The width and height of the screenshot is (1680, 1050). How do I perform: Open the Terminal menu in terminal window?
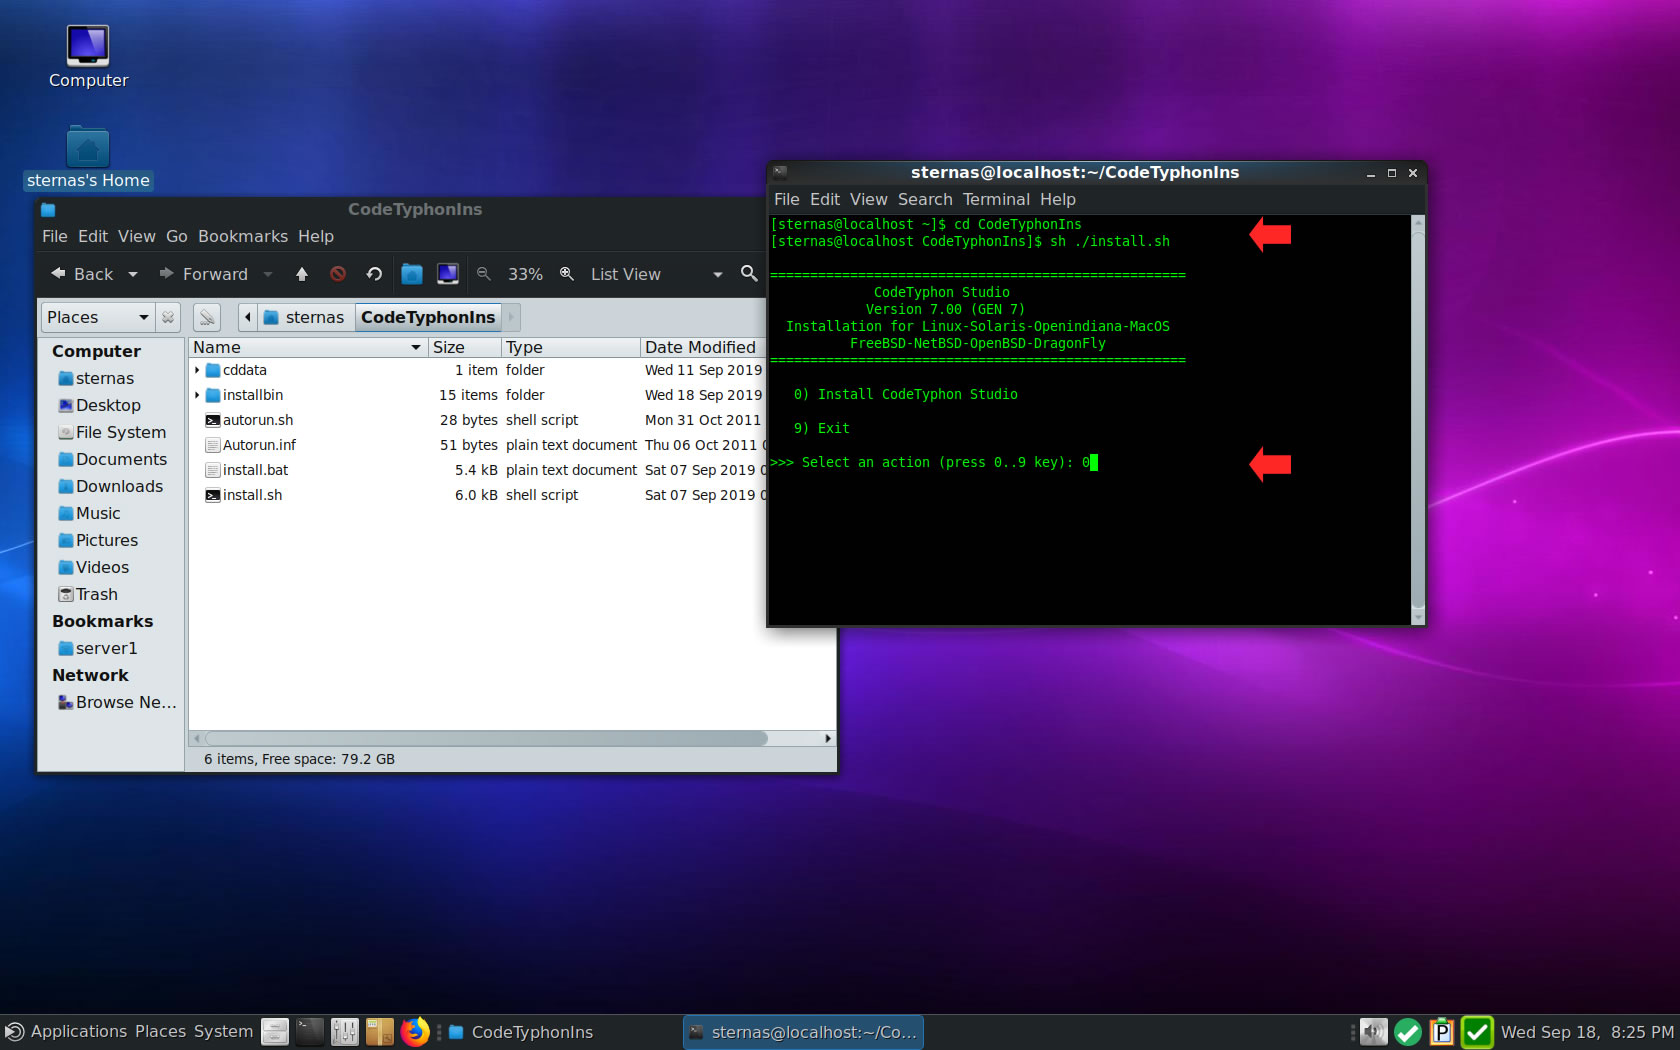(x=996, y=199)
